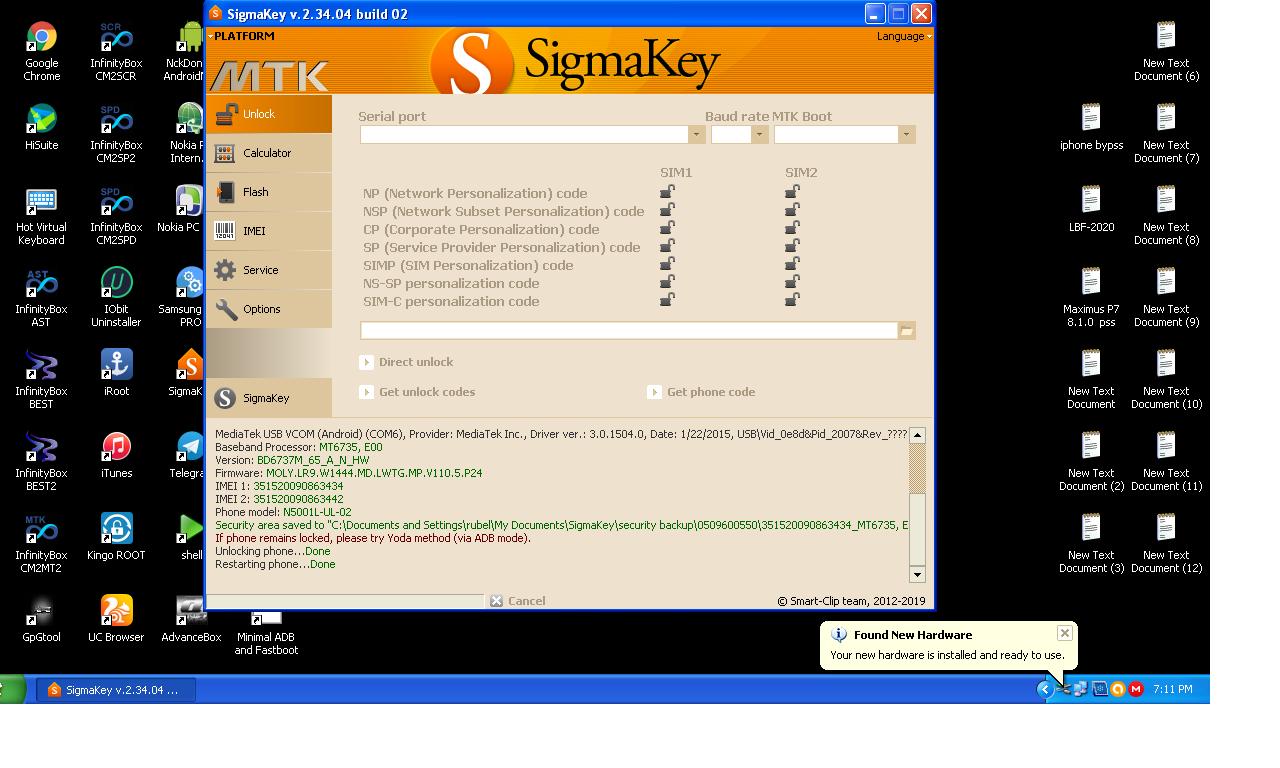Switch to the Flash tab

click(269, 192)
